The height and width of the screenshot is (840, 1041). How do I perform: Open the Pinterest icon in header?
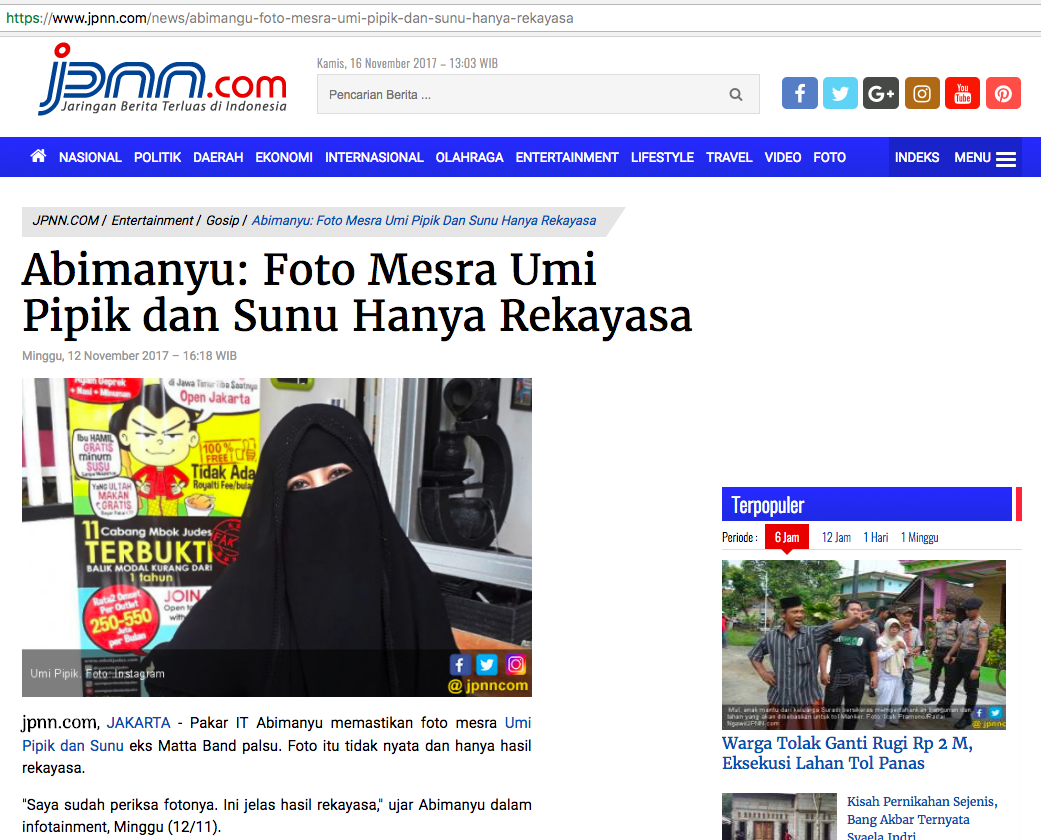pos(1003,93)
